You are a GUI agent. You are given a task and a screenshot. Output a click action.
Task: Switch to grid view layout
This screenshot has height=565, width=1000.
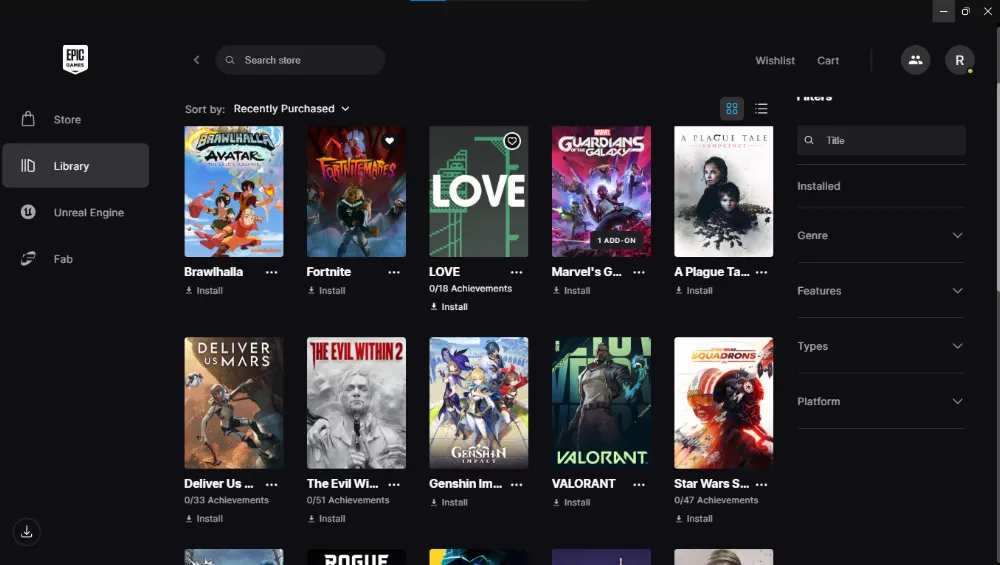tap(732, 108)
